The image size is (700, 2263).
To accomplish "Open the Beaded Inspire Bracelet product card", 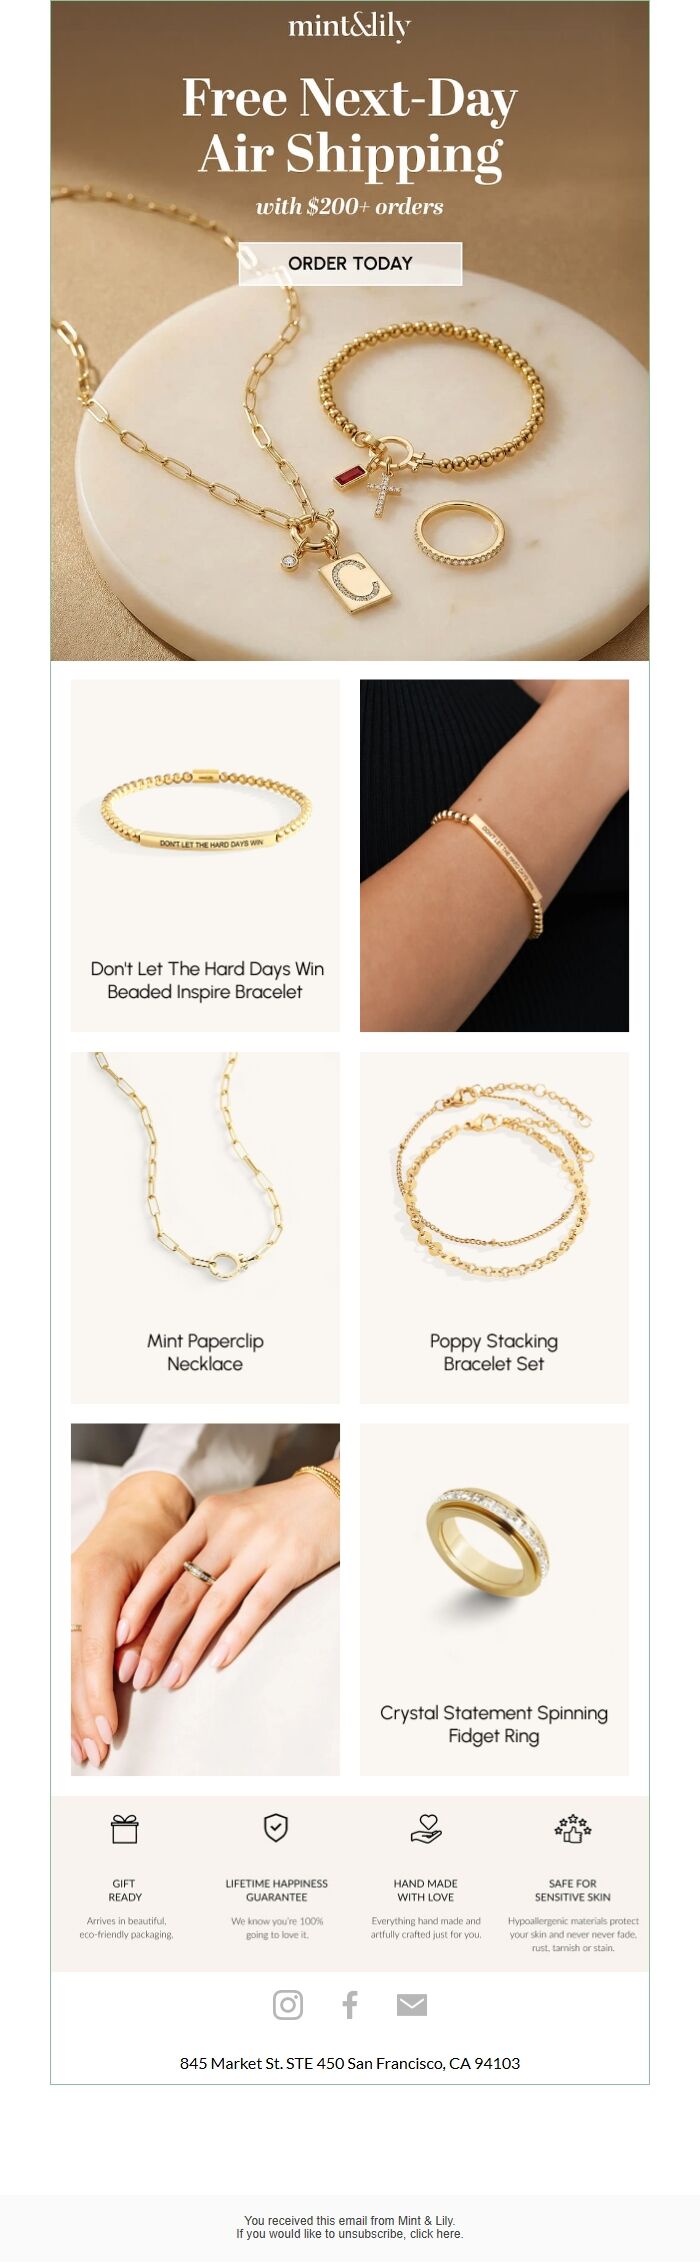I will (x=205, y=855).
